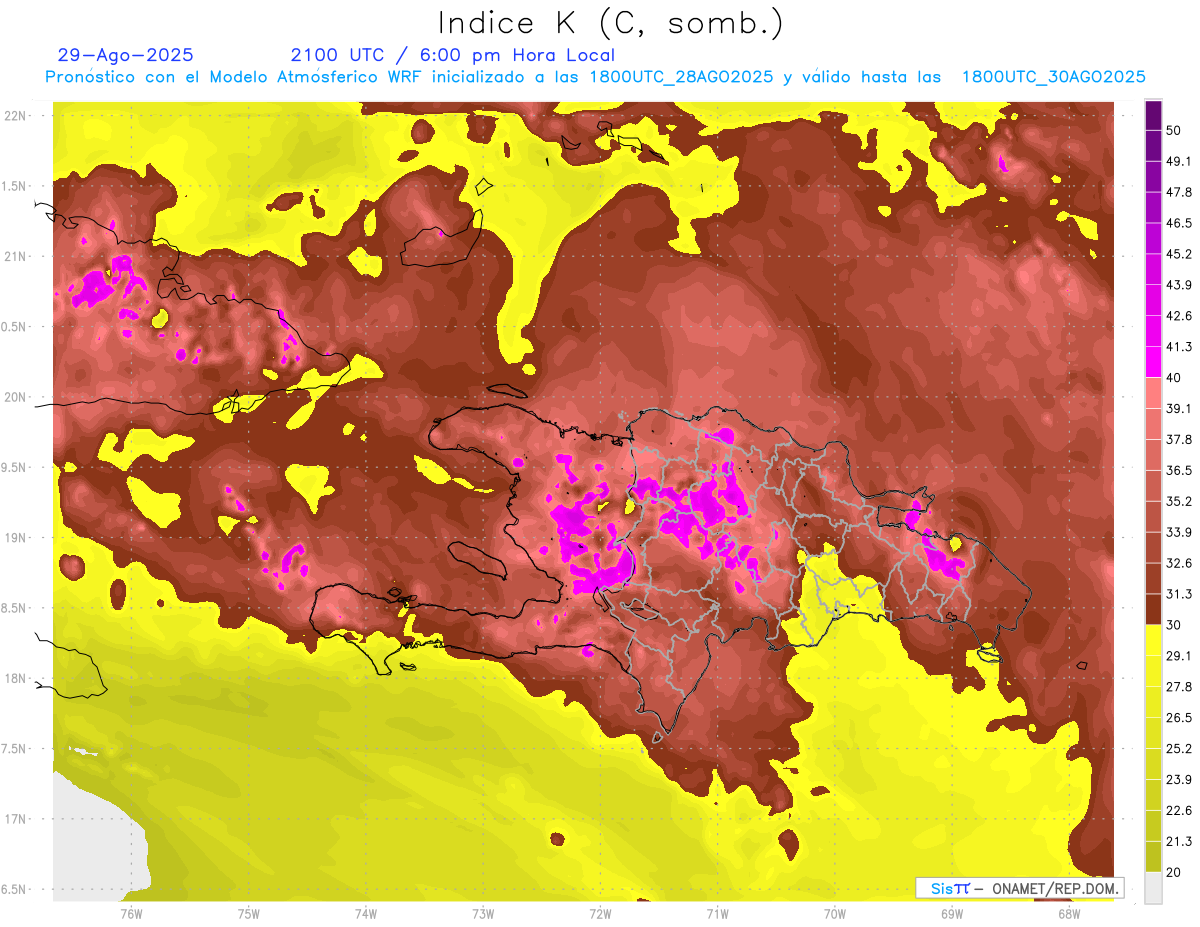The height and width of the screenshot is (927, 1200).
Task: Click the '25.2' colorbar value
Action: pyautogui.click(x=1179, y=749)
